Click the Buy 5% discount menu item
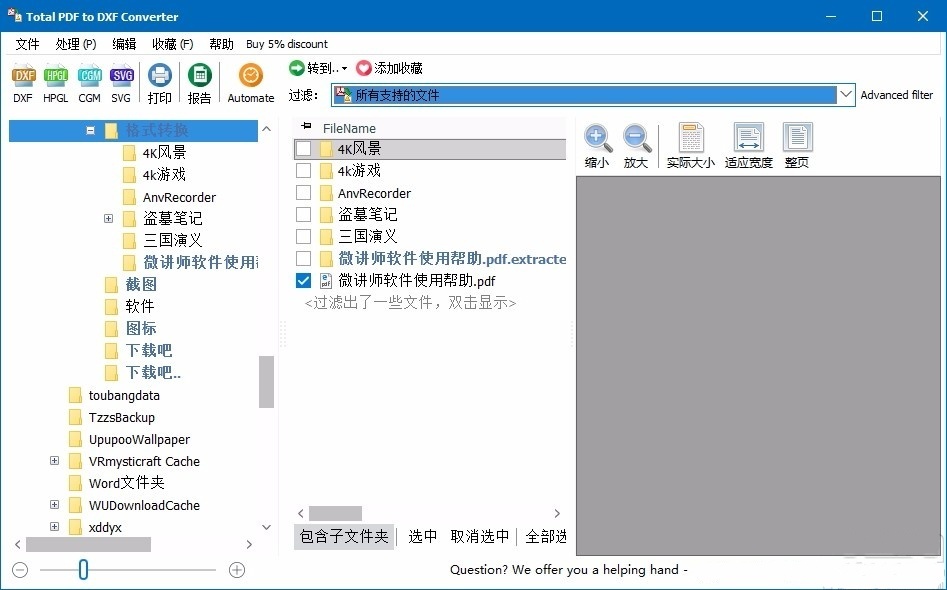The image size is (947, 590). tap(287, 44)
